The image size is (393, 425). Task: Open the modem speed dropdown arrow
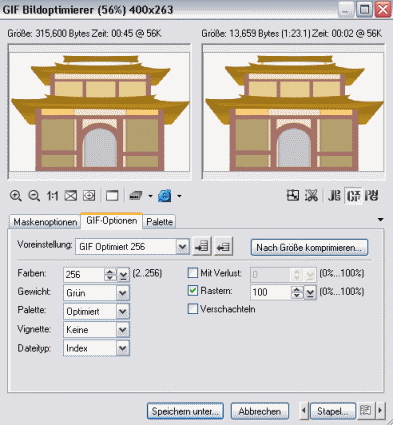coord(150,196)
